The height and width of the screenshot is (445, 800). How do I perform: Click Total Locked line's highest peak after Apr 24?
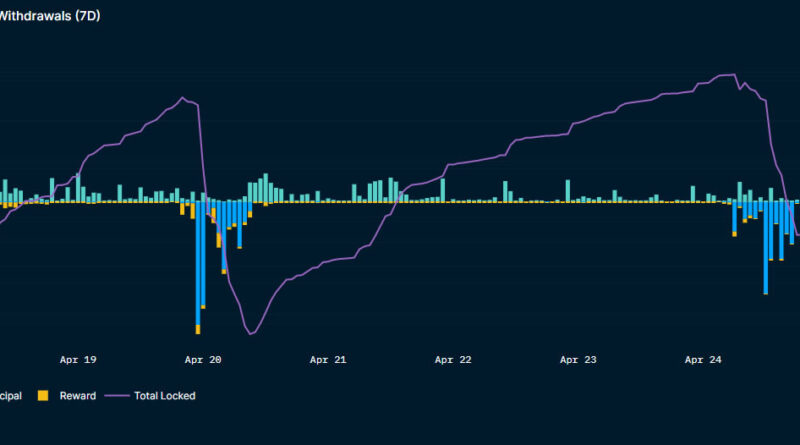click(x=733, y=75)
